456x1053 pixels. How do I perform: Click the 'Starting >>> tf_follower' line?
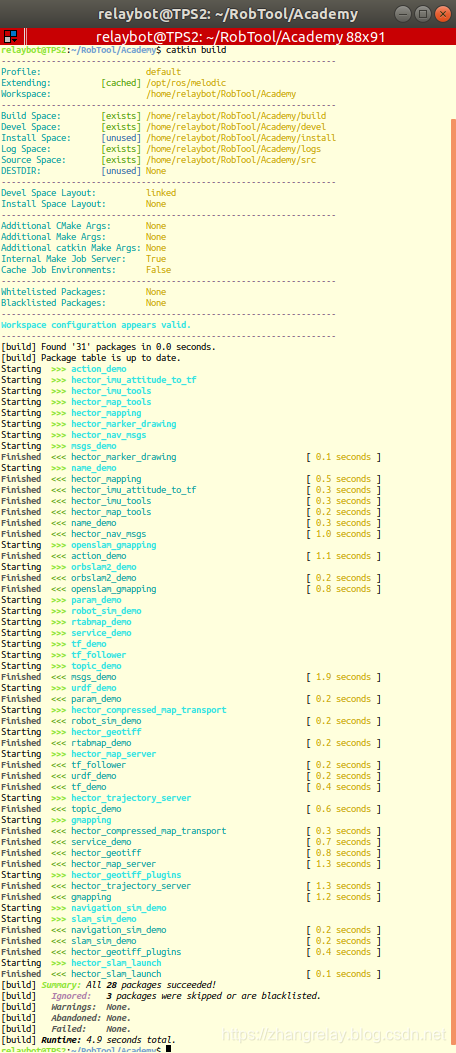[x=64, y=655]
